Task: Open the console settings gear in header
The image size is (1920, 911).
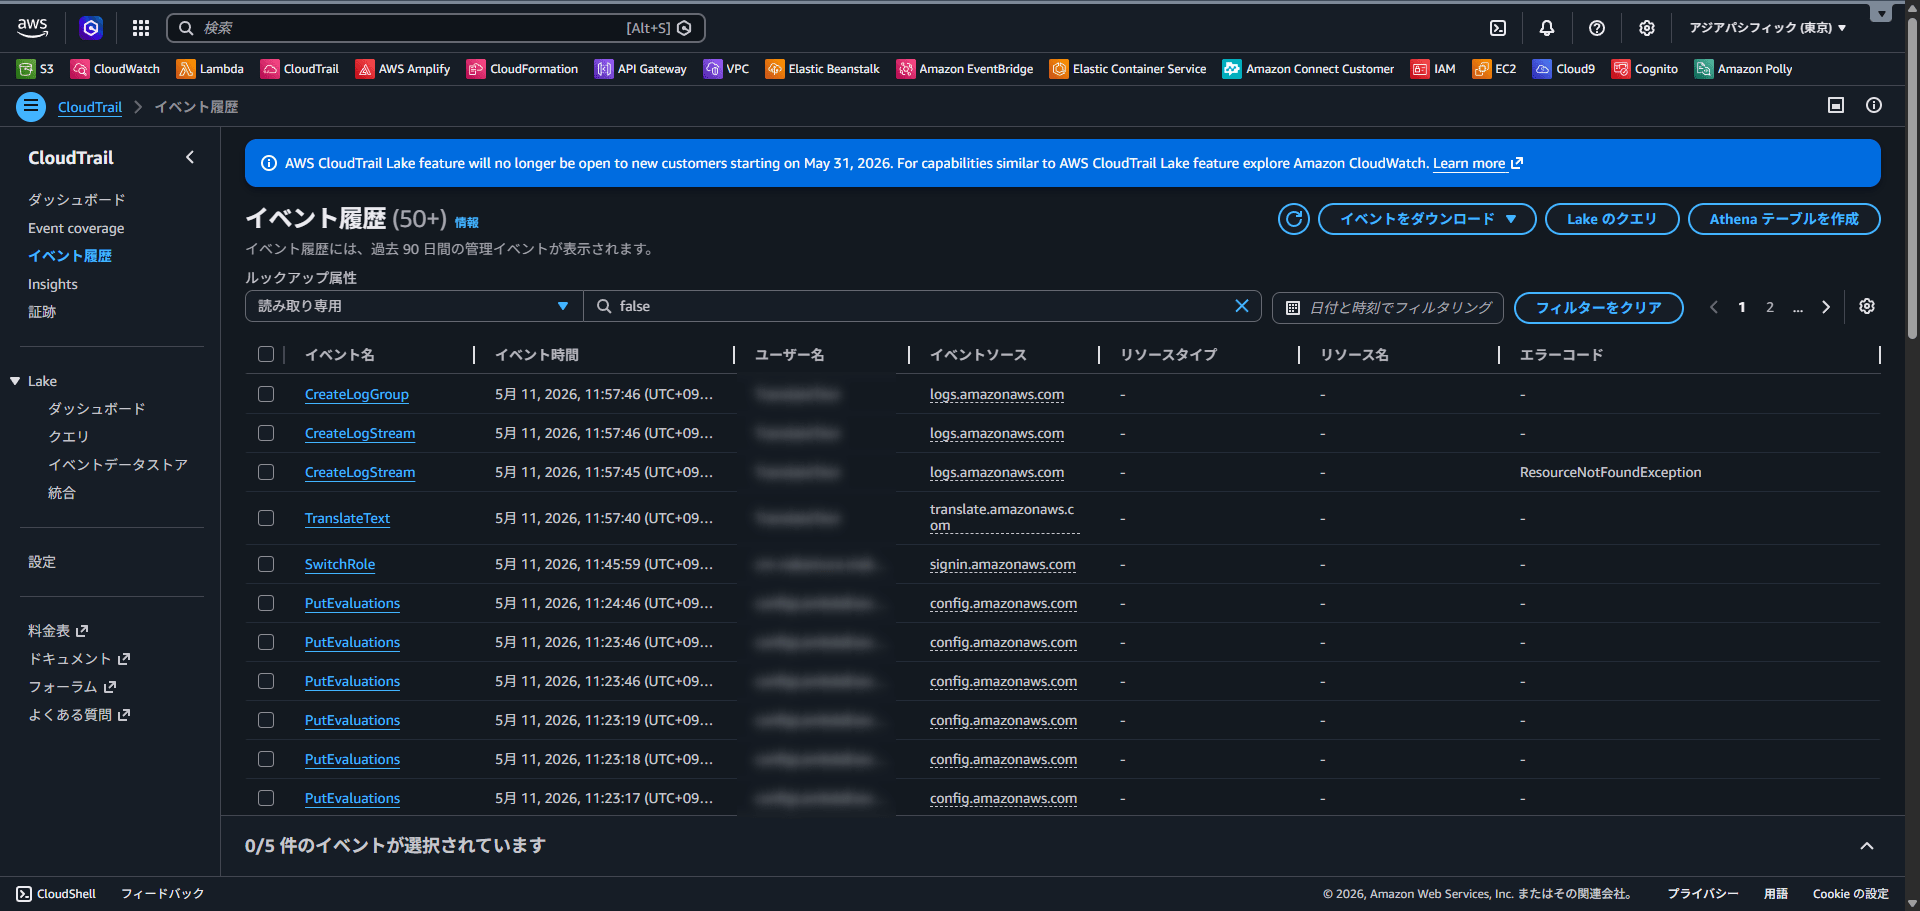Action: [x=1647, y=28]
